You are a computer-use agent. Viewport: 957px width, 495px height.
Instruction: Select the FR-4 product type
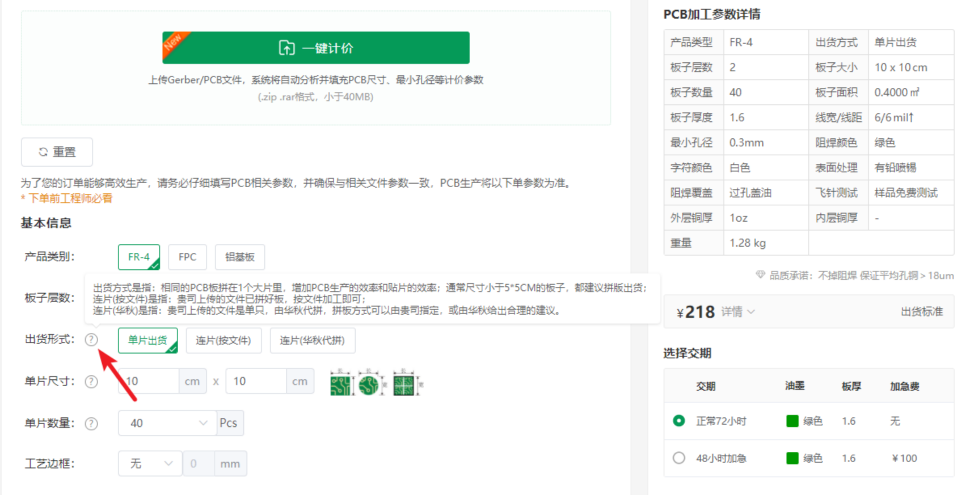139,257
